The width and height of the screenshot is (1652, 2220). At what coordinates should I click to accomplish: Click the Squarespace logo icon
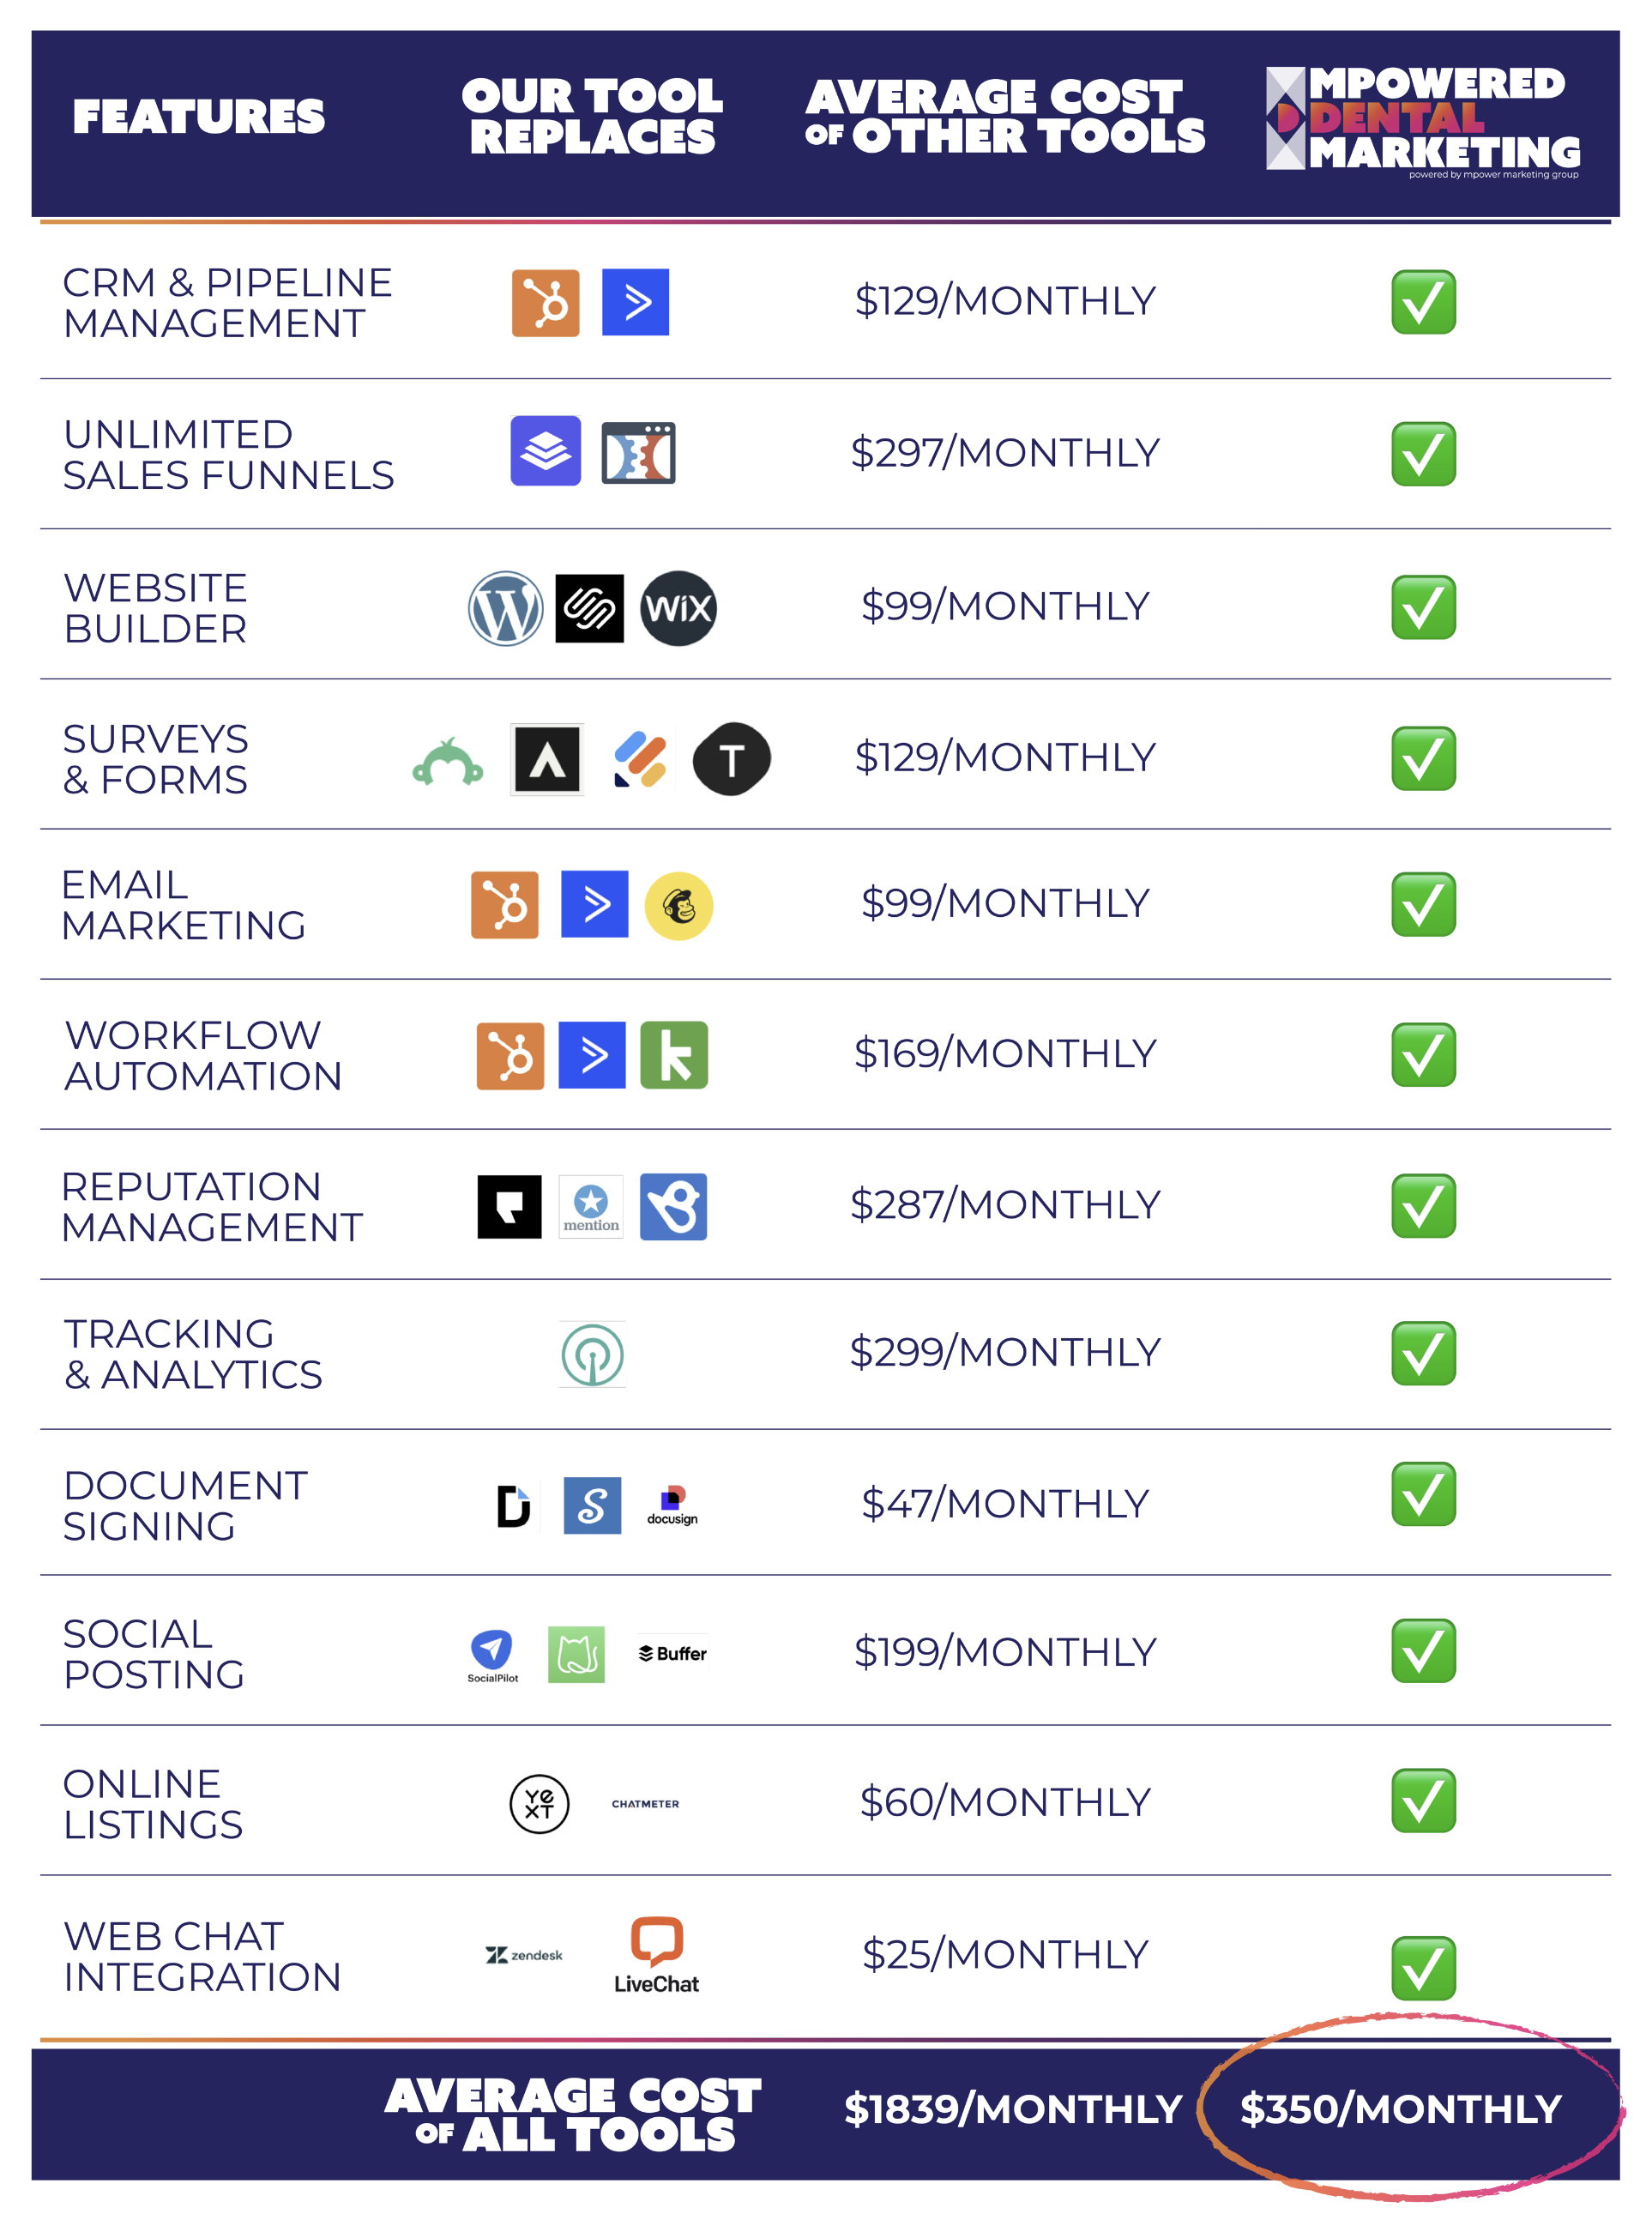click(590, 608)
